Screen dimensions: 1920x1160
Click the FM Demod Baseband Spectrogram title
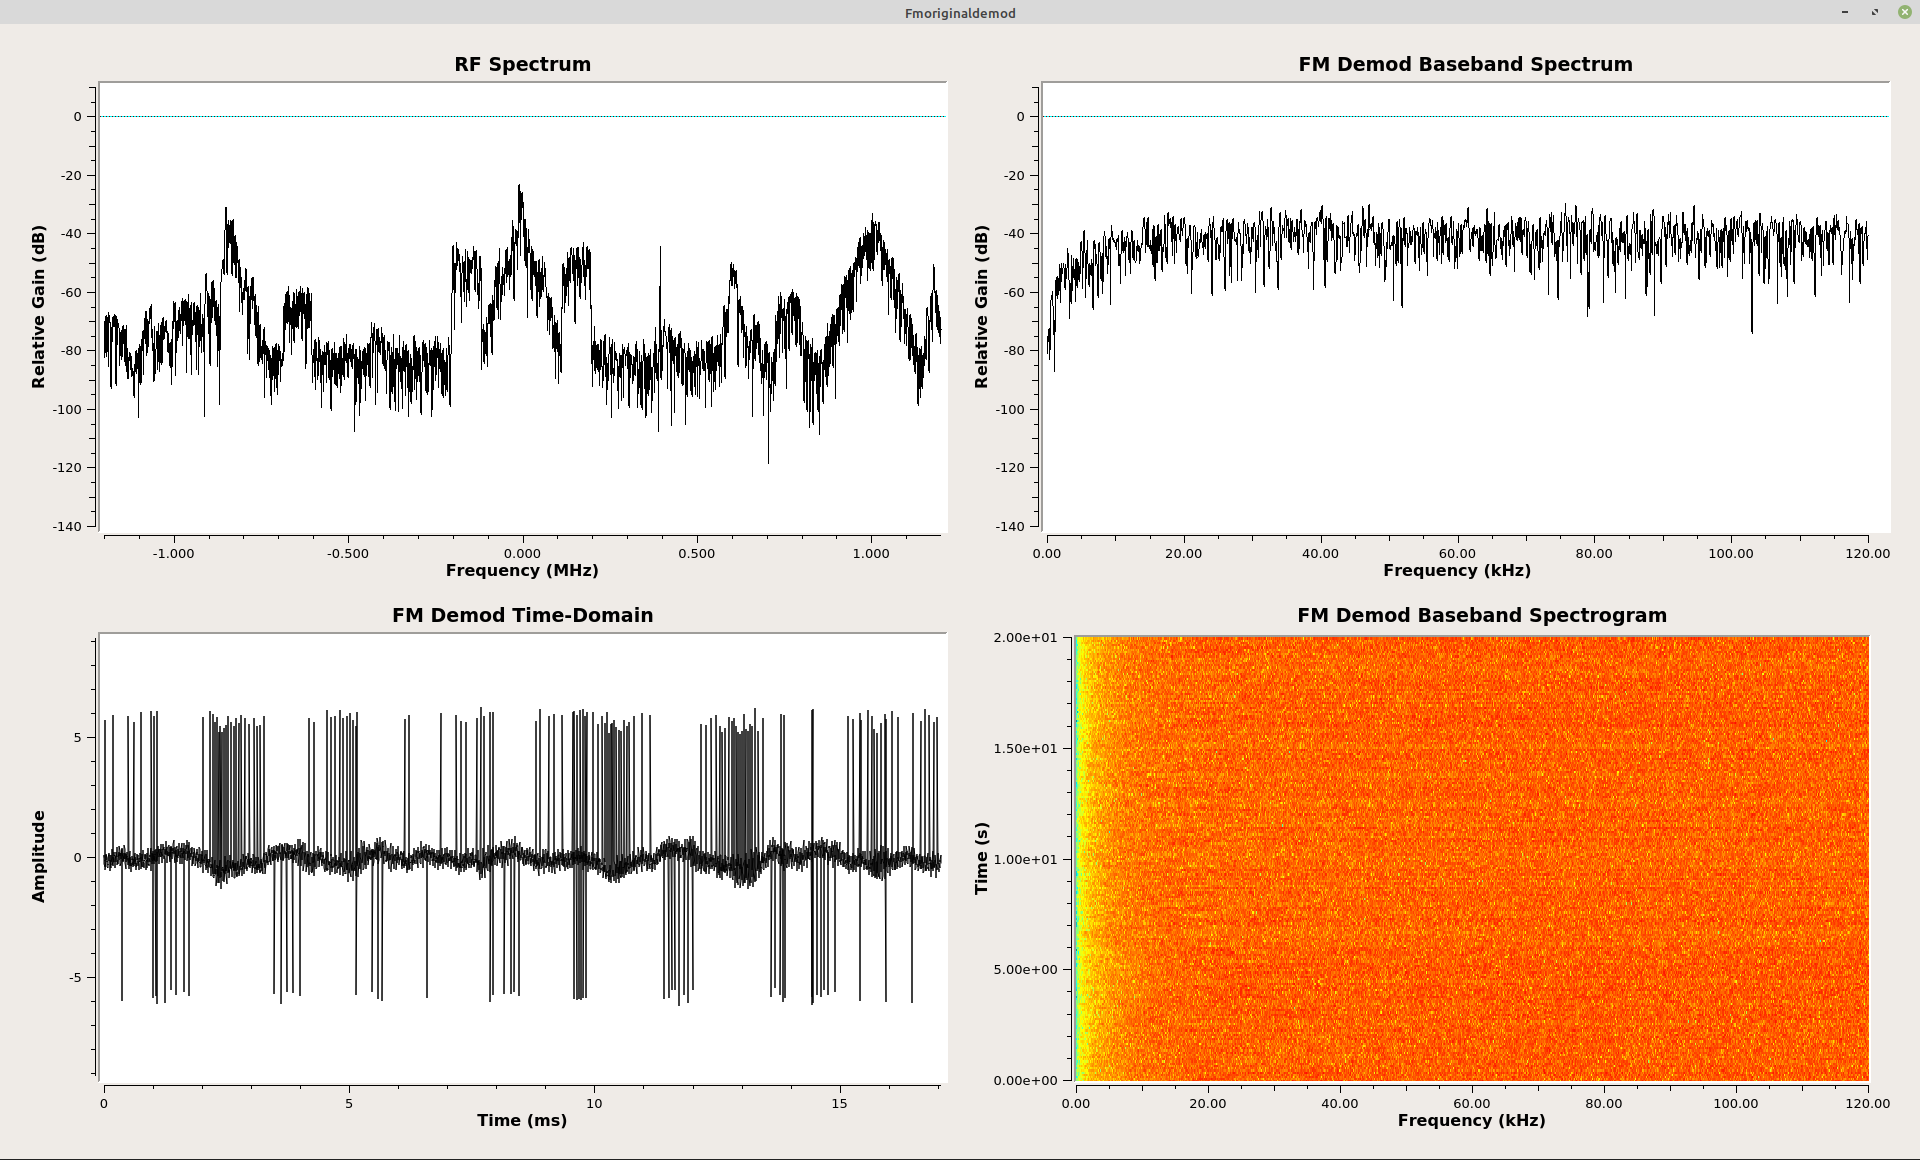(x=1481, y=615)
